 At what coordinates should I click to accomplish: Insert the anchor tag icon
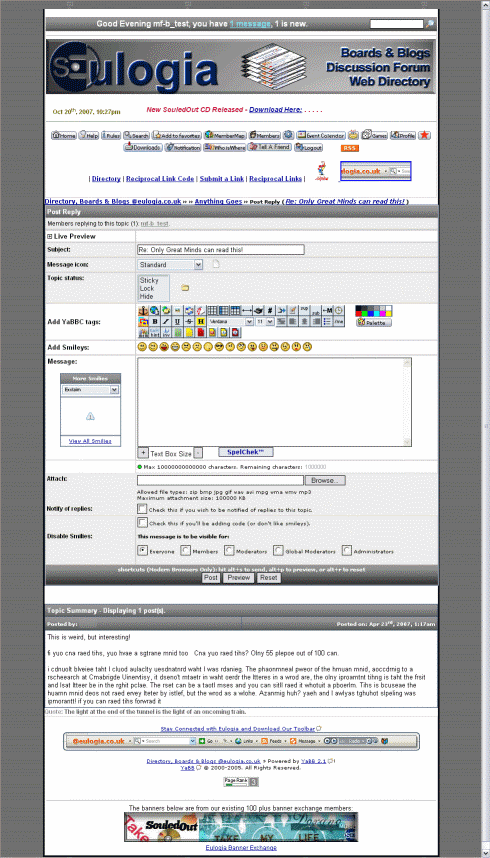(x=143, y=310)
